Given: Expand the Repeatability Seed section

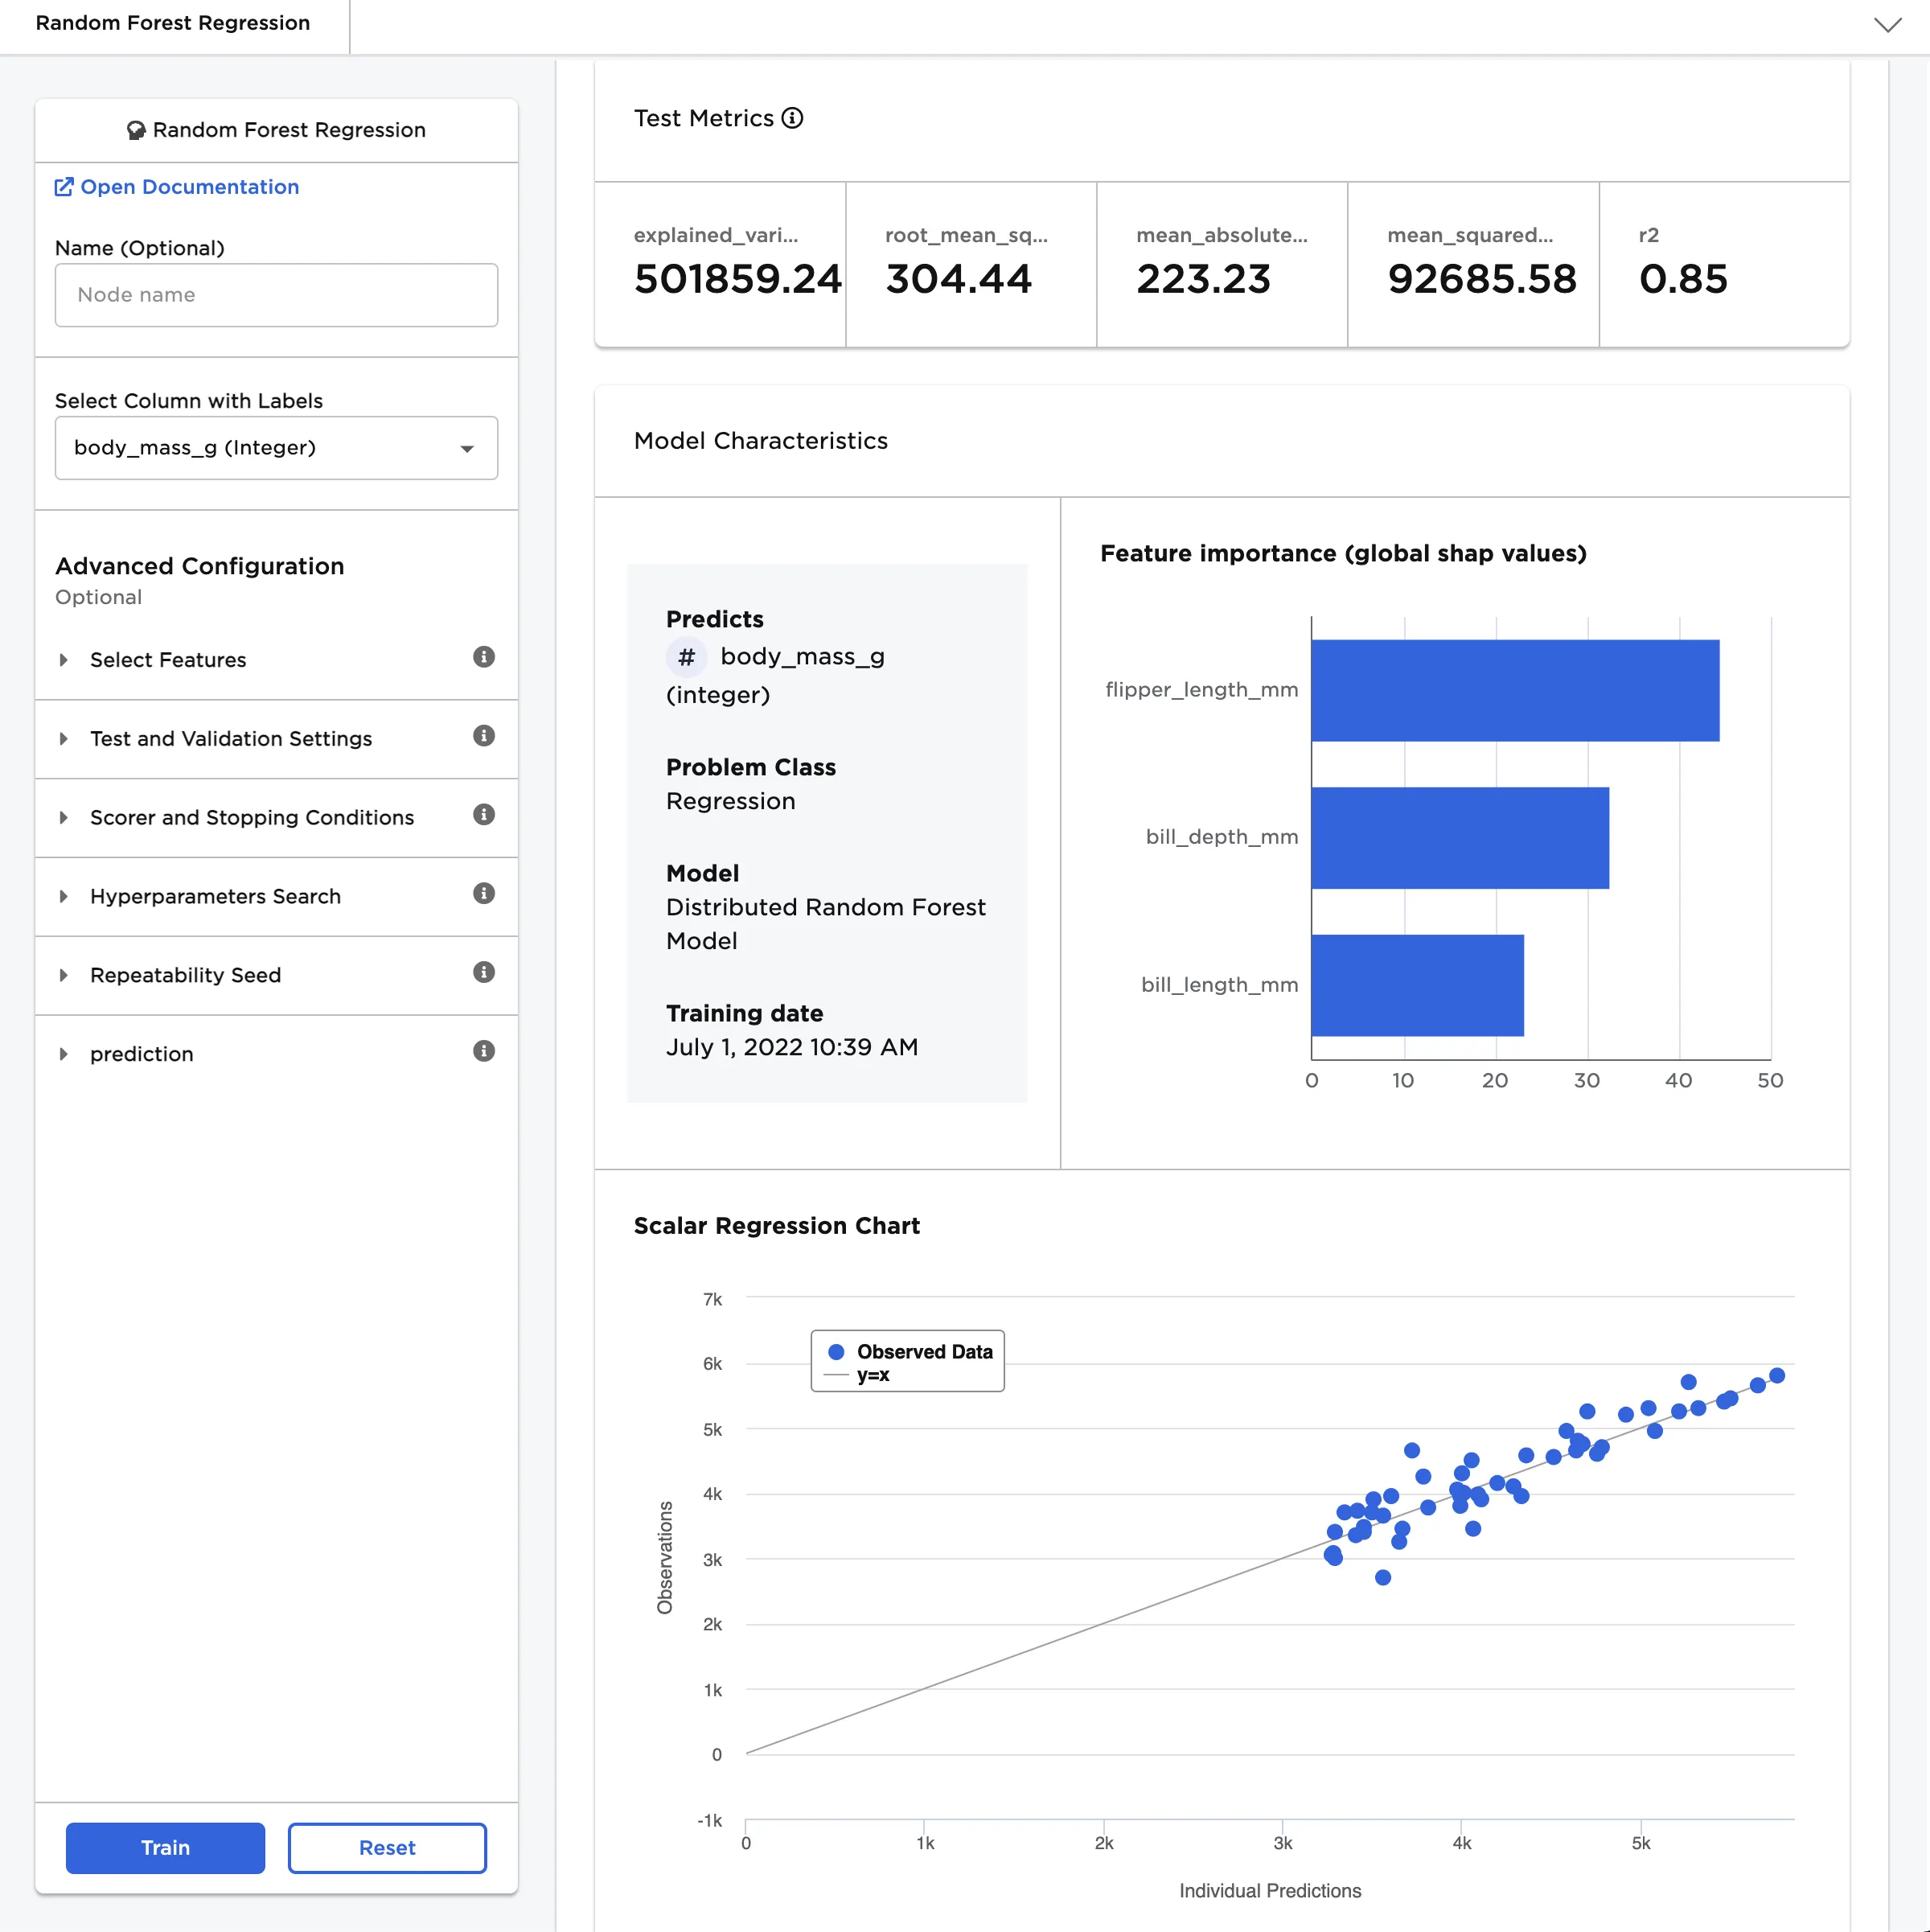Looking at the screenshot, I should (185, 976).
